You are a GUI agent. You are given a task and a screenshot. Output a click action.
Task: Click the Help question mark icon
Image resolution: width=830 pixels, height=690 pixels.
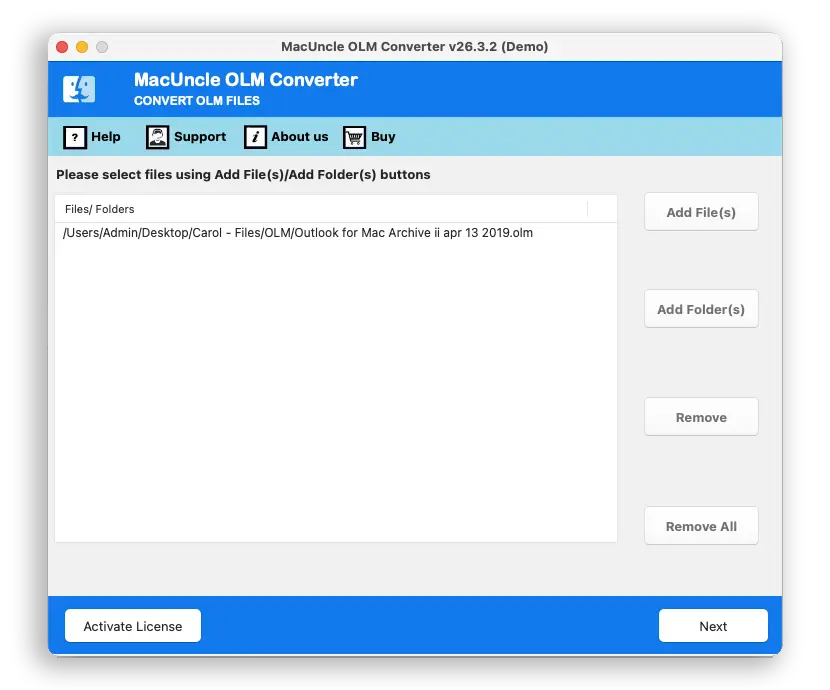coord(75,138)
